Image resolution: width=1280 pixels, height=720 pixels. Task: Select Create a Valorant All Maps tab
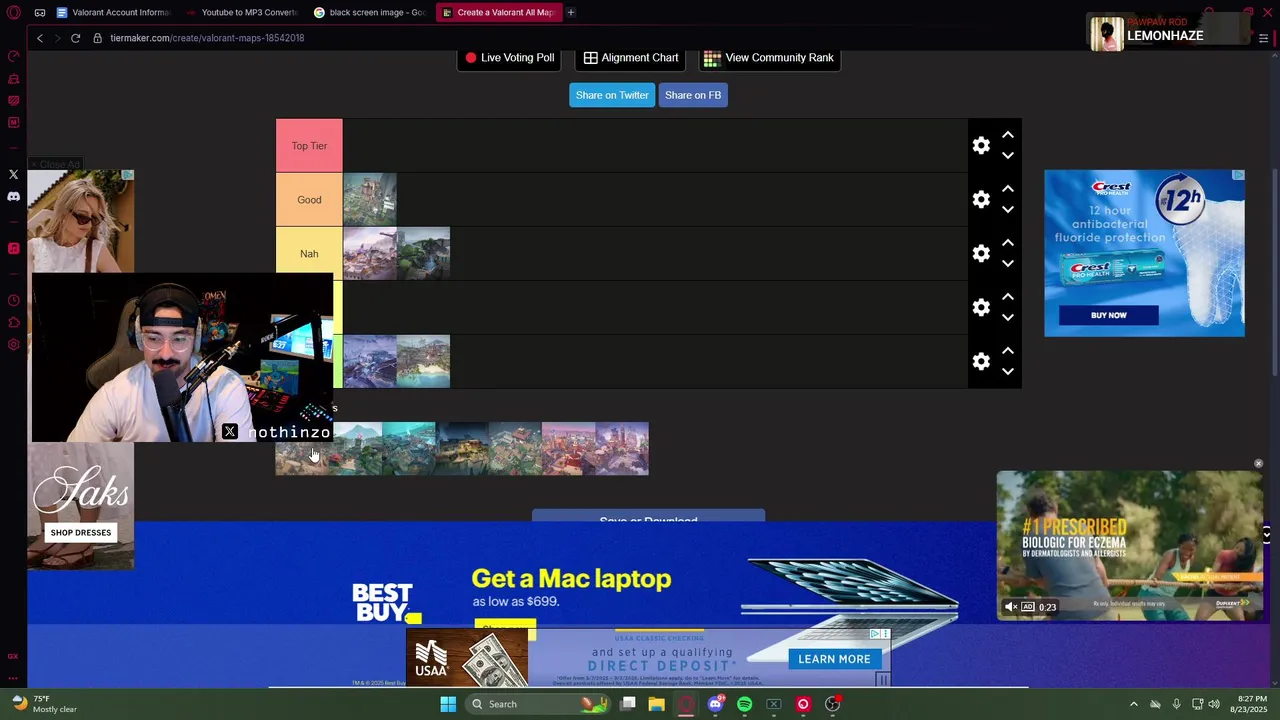(498, 13)
